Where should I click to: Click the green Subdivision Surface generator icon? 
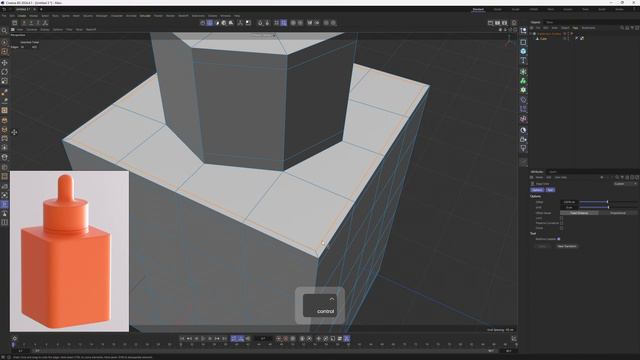(x=523, y=72)
